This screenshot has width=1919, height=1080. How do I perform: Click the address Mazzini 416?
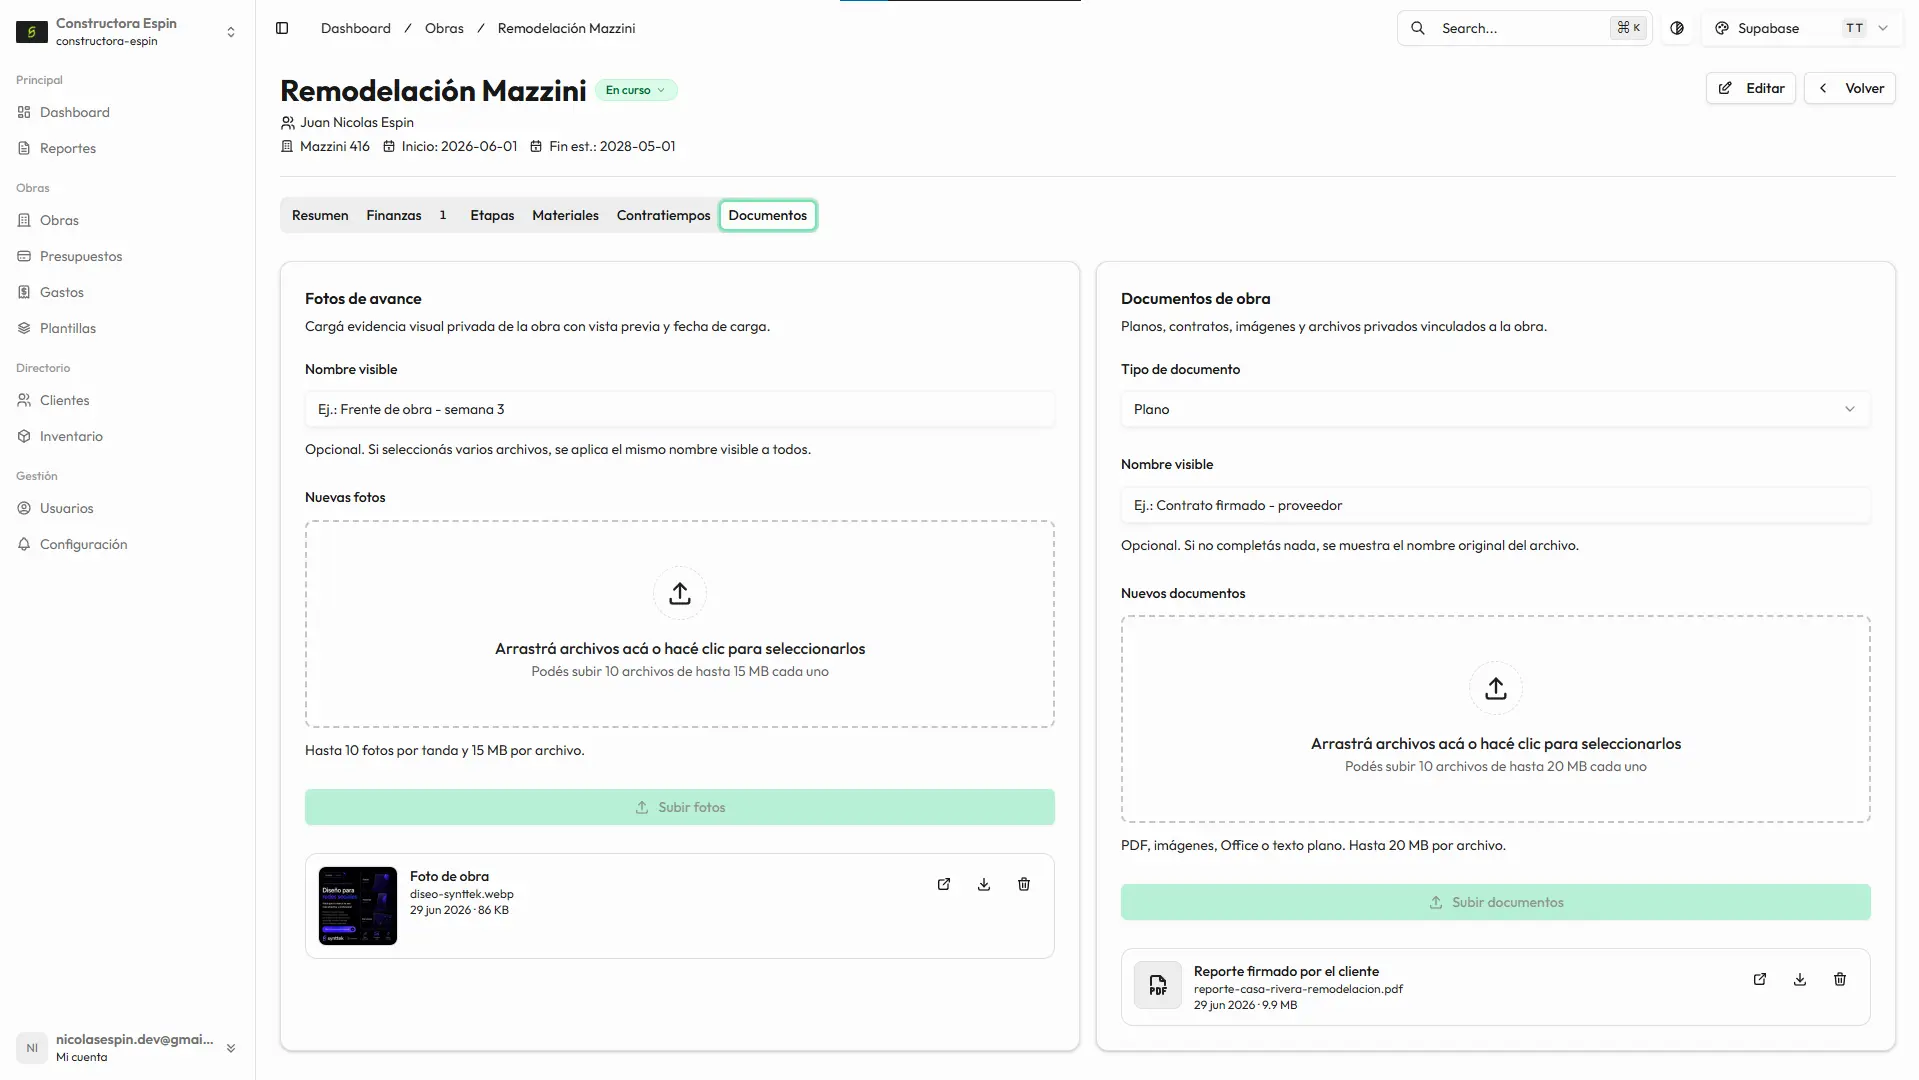coord(335,146)
